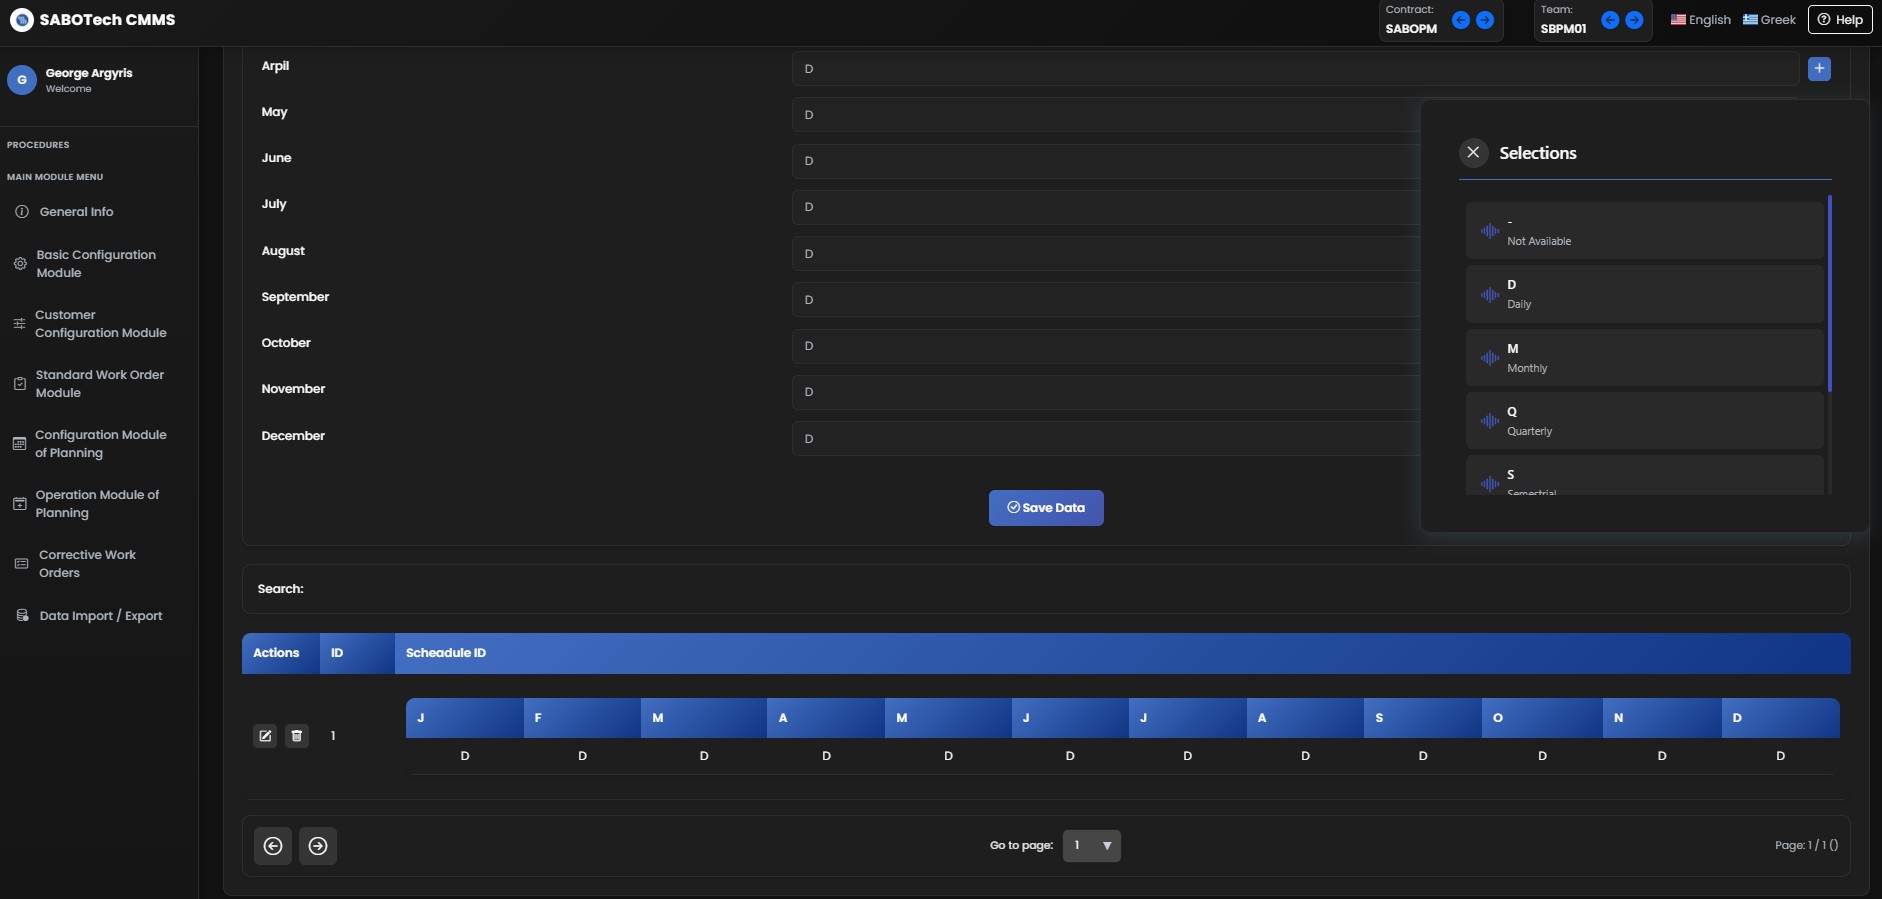The width and height of the screenshot is (1882, 899).
Task: Click the May input field
Action: (1106, 115)
